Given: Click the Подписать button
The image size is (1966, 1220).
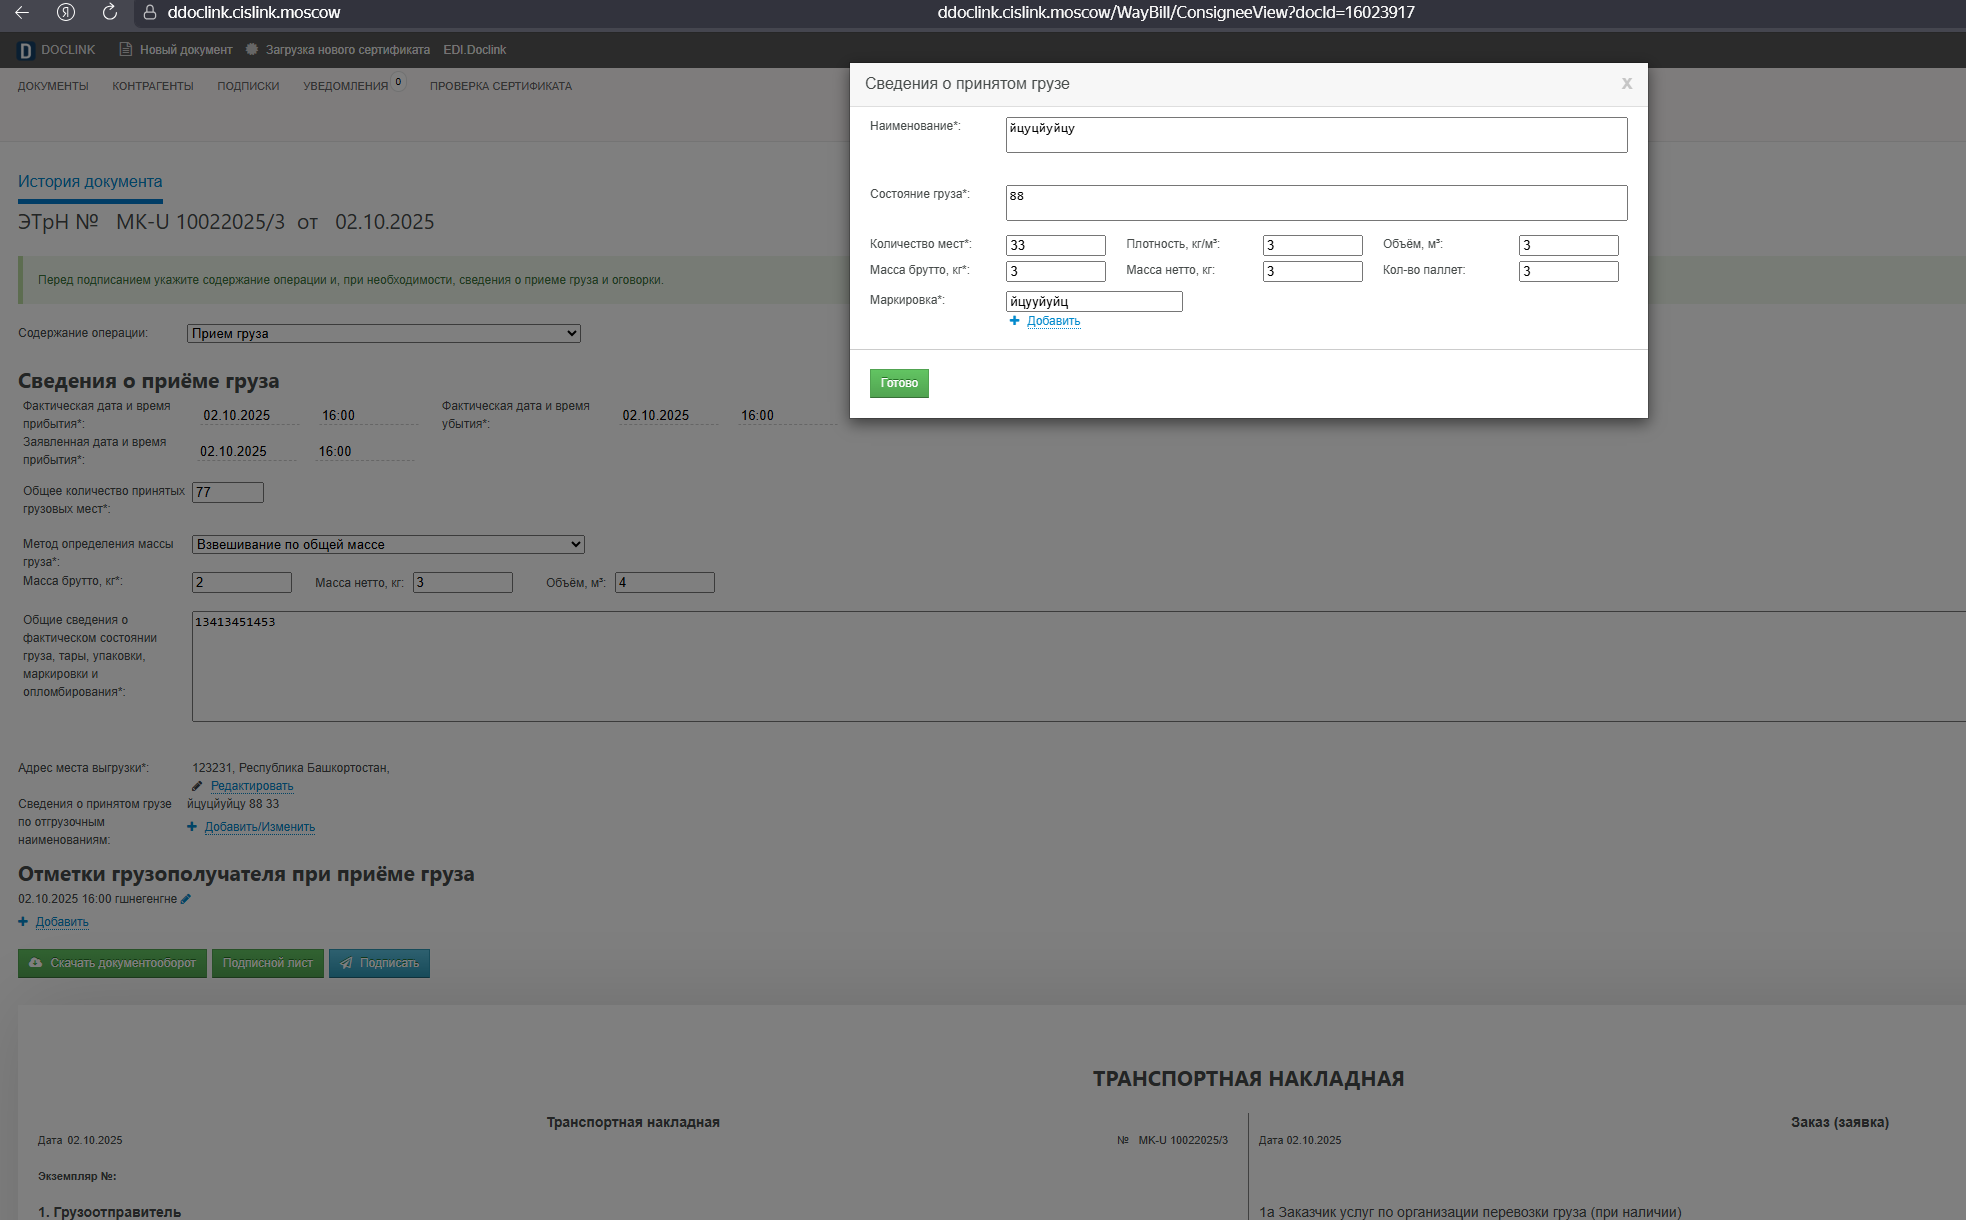Looking at the screenshot, I should coord(379,964).
